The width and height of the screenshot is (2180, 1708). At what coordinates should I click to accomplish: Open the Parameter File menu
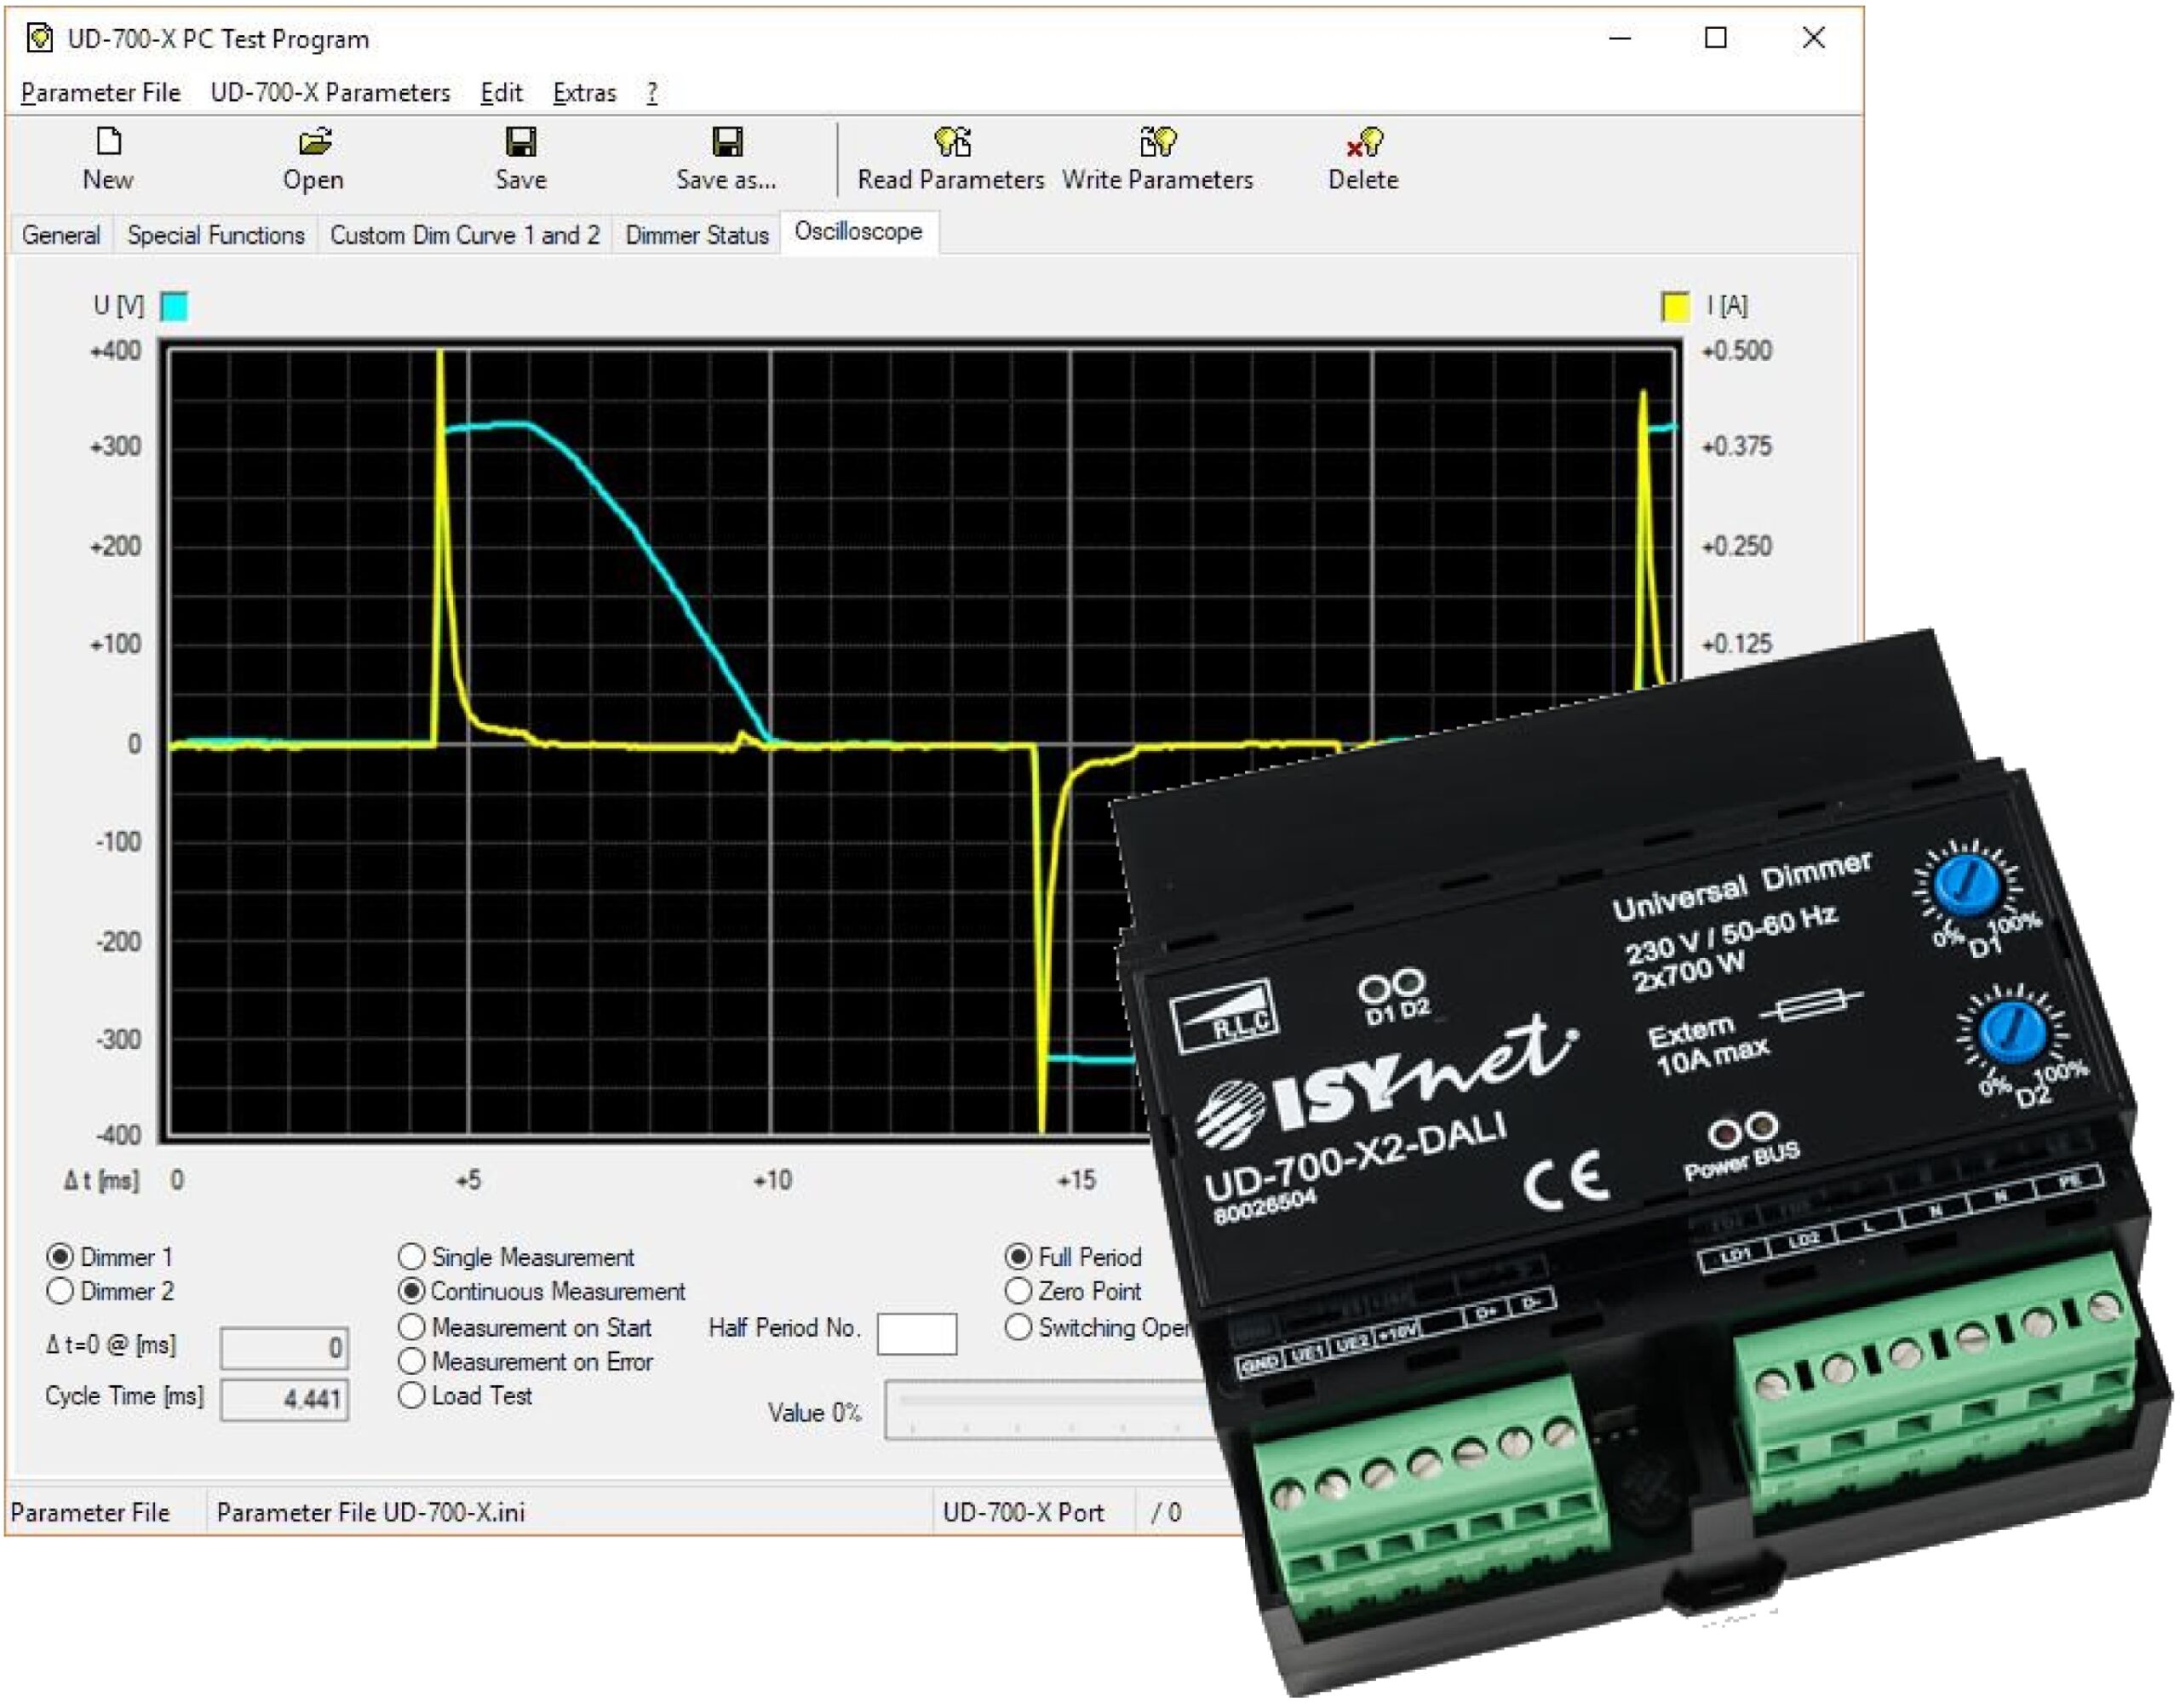pyautogui.click(x=100, y=93)
